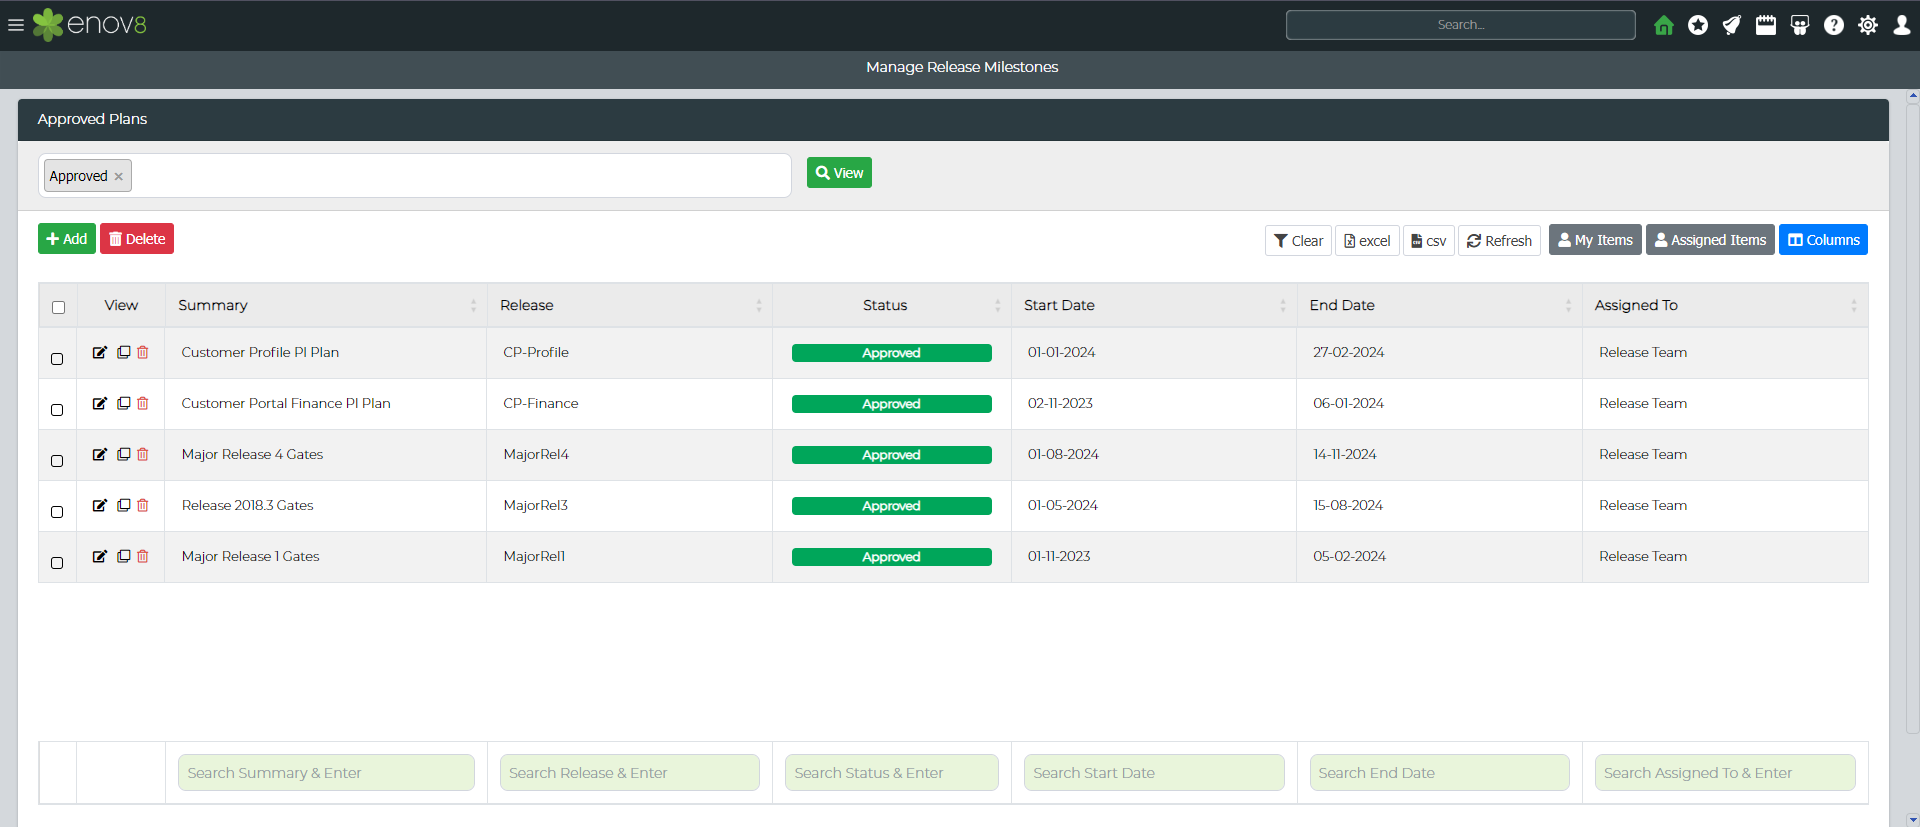Open the presentation board icon in header

pyautogui.click(x=1800, y=25)
